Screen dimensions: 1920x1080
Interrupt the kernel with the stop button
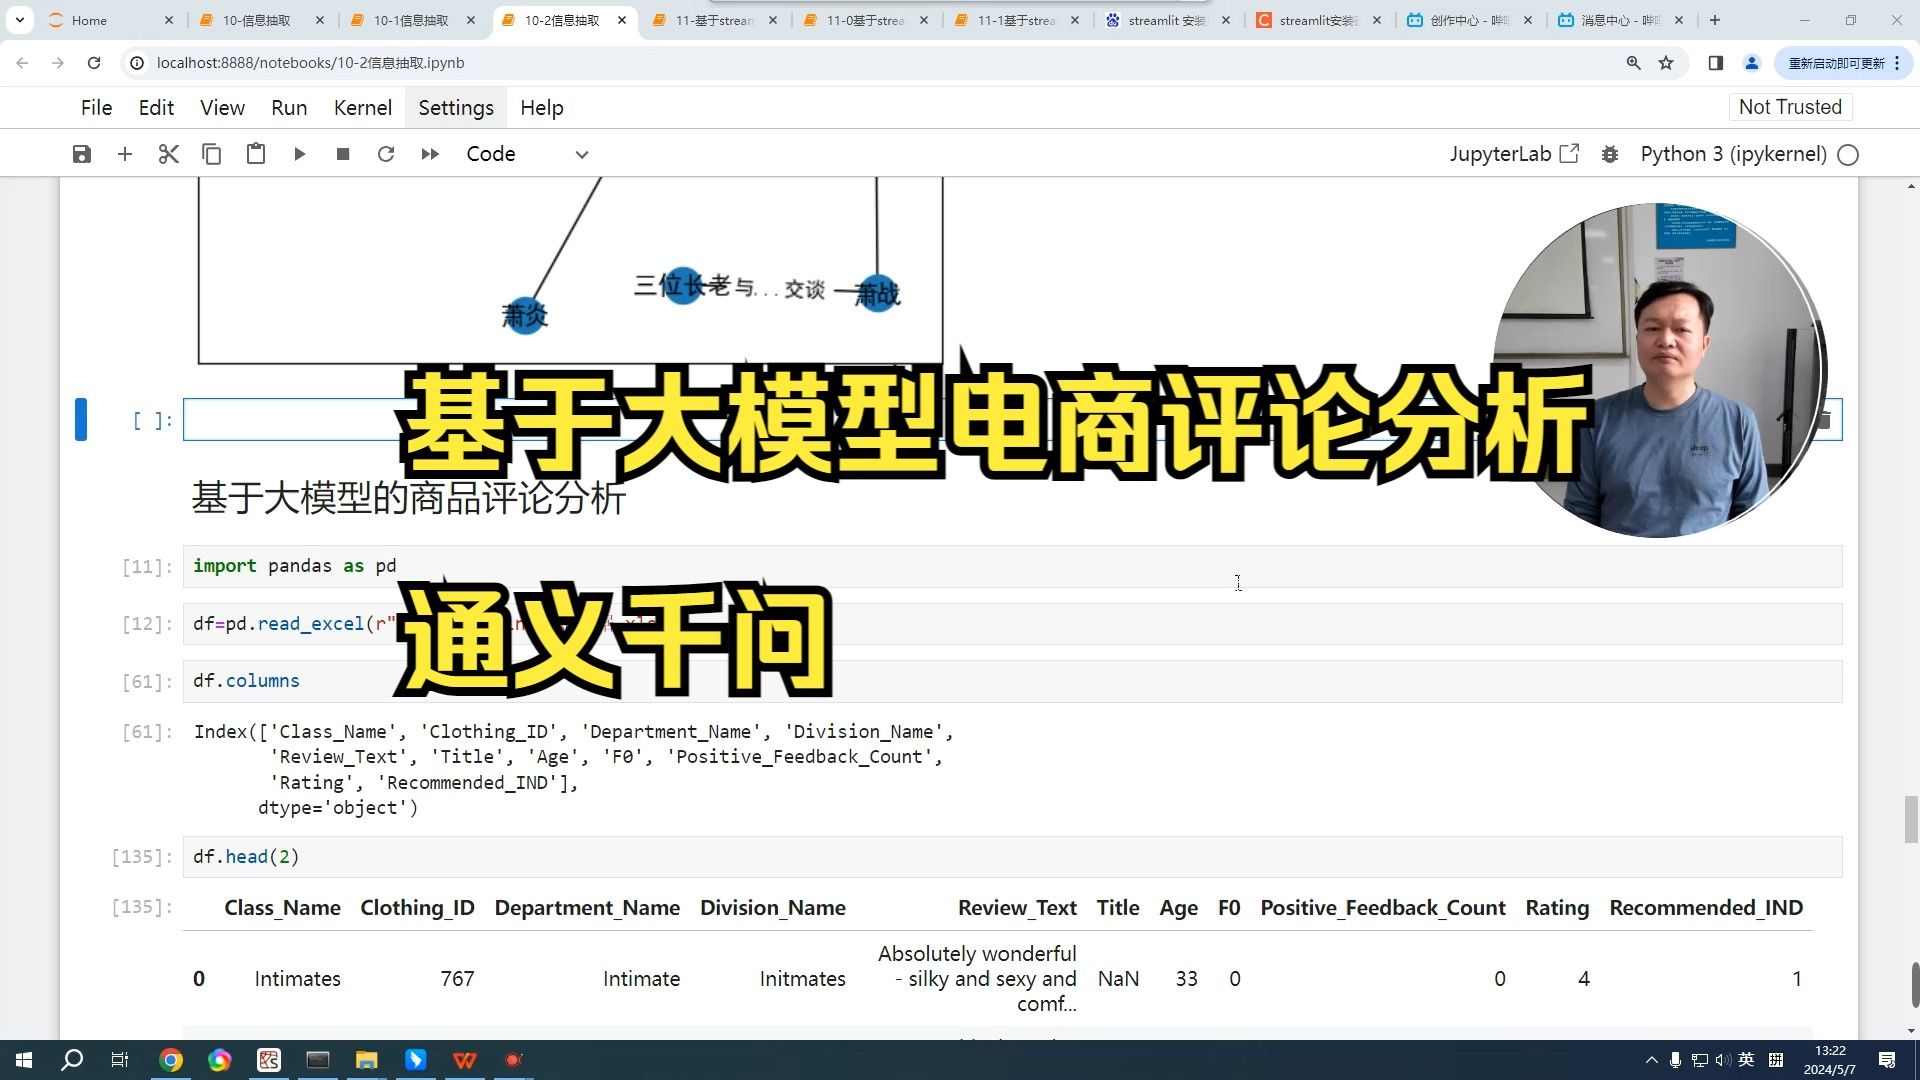pos(343,154)
